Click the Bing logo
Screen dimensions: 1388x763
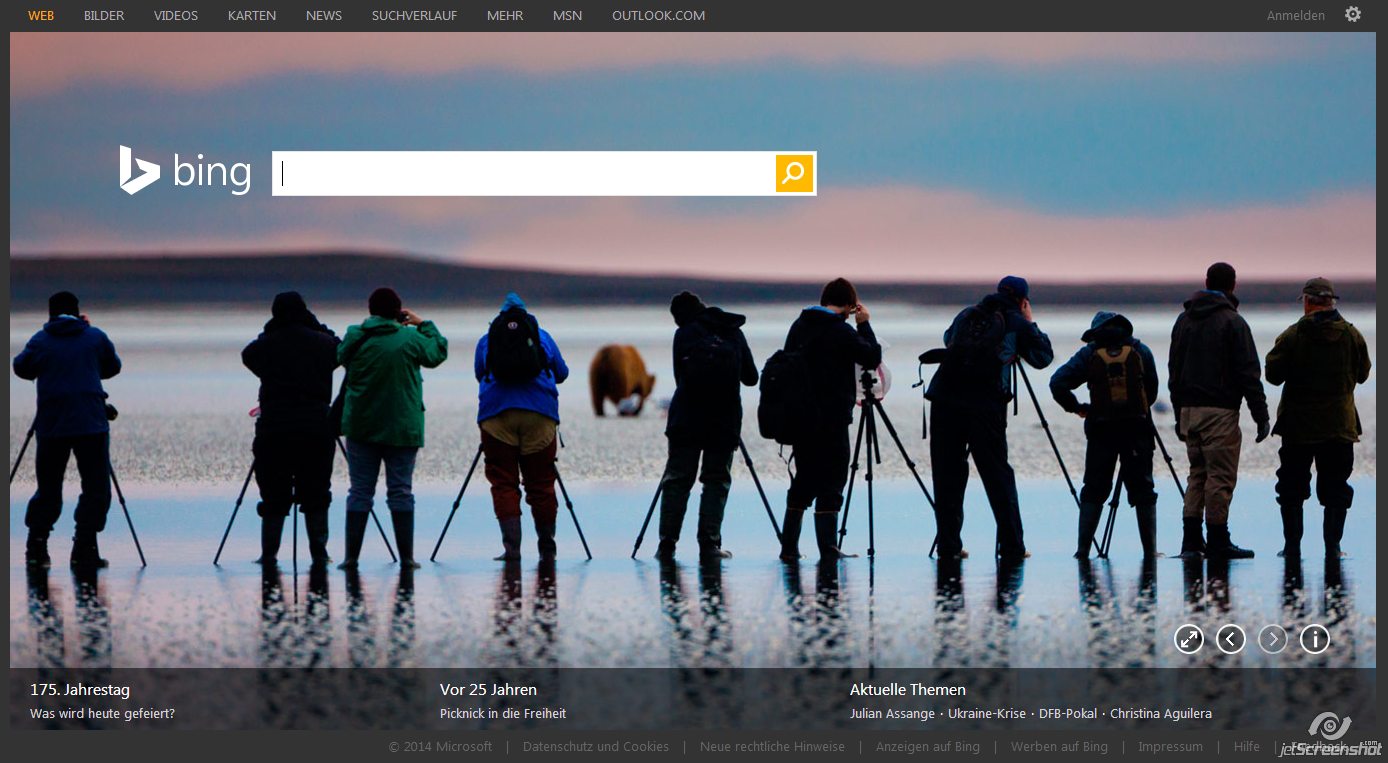pos(186,172)
